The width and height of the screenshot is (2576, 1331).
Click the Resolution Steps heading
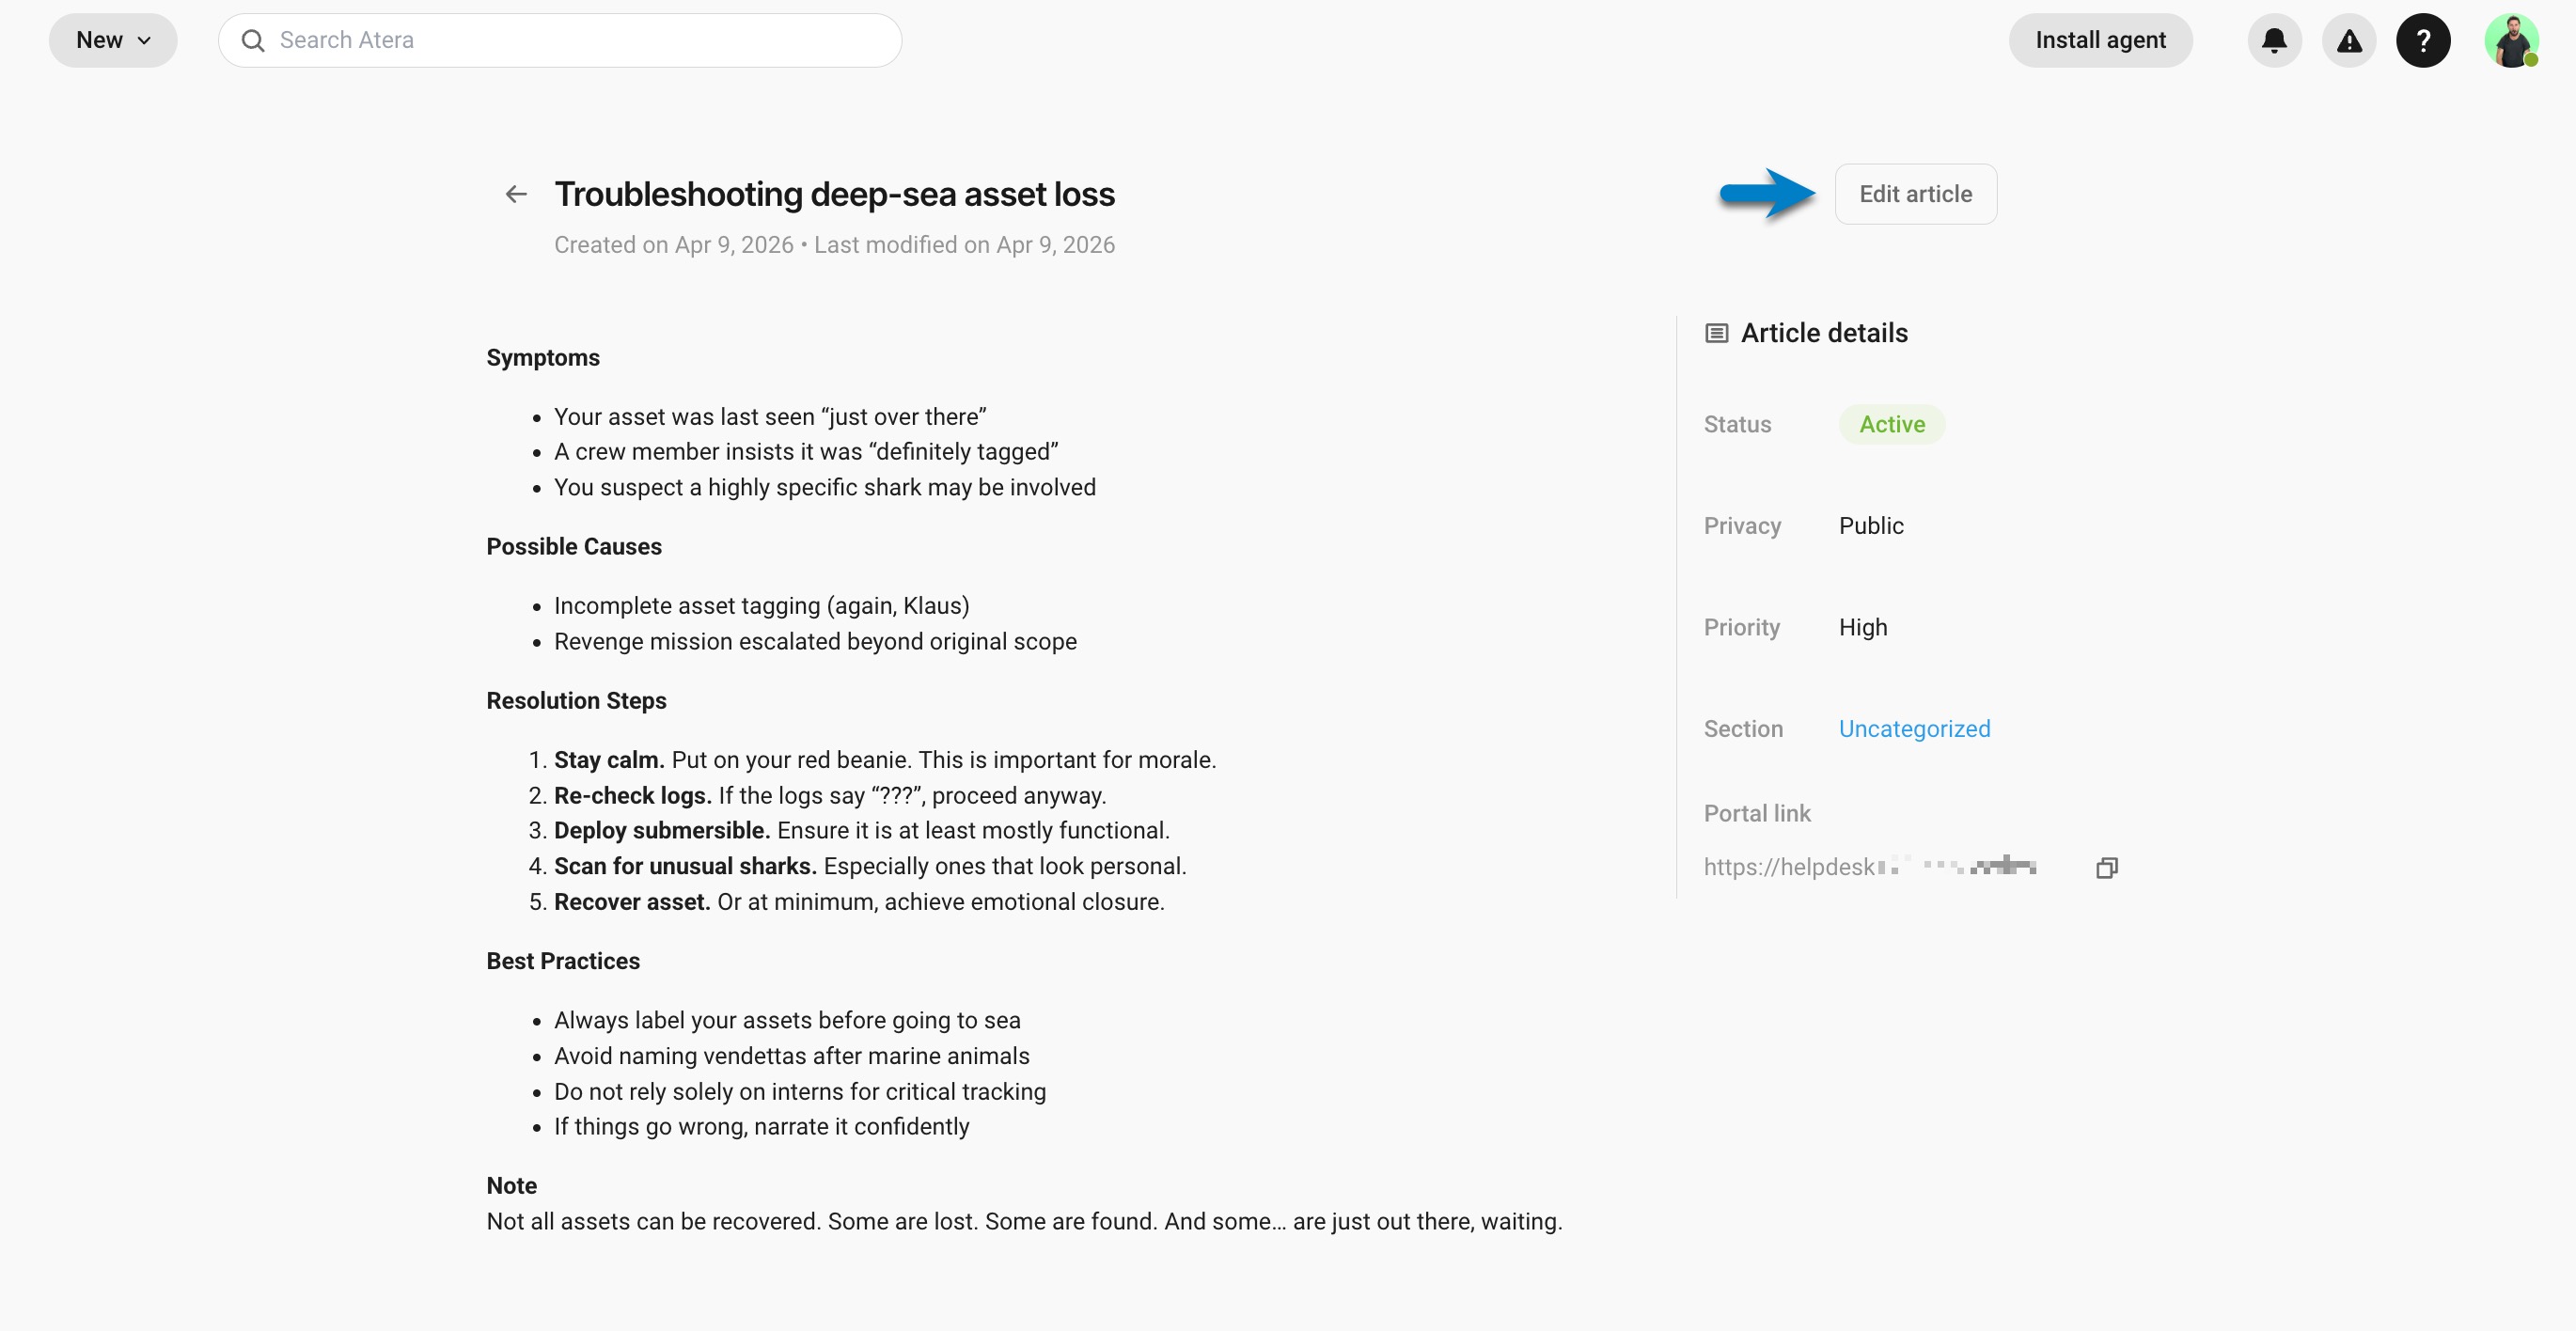point(576,701)
